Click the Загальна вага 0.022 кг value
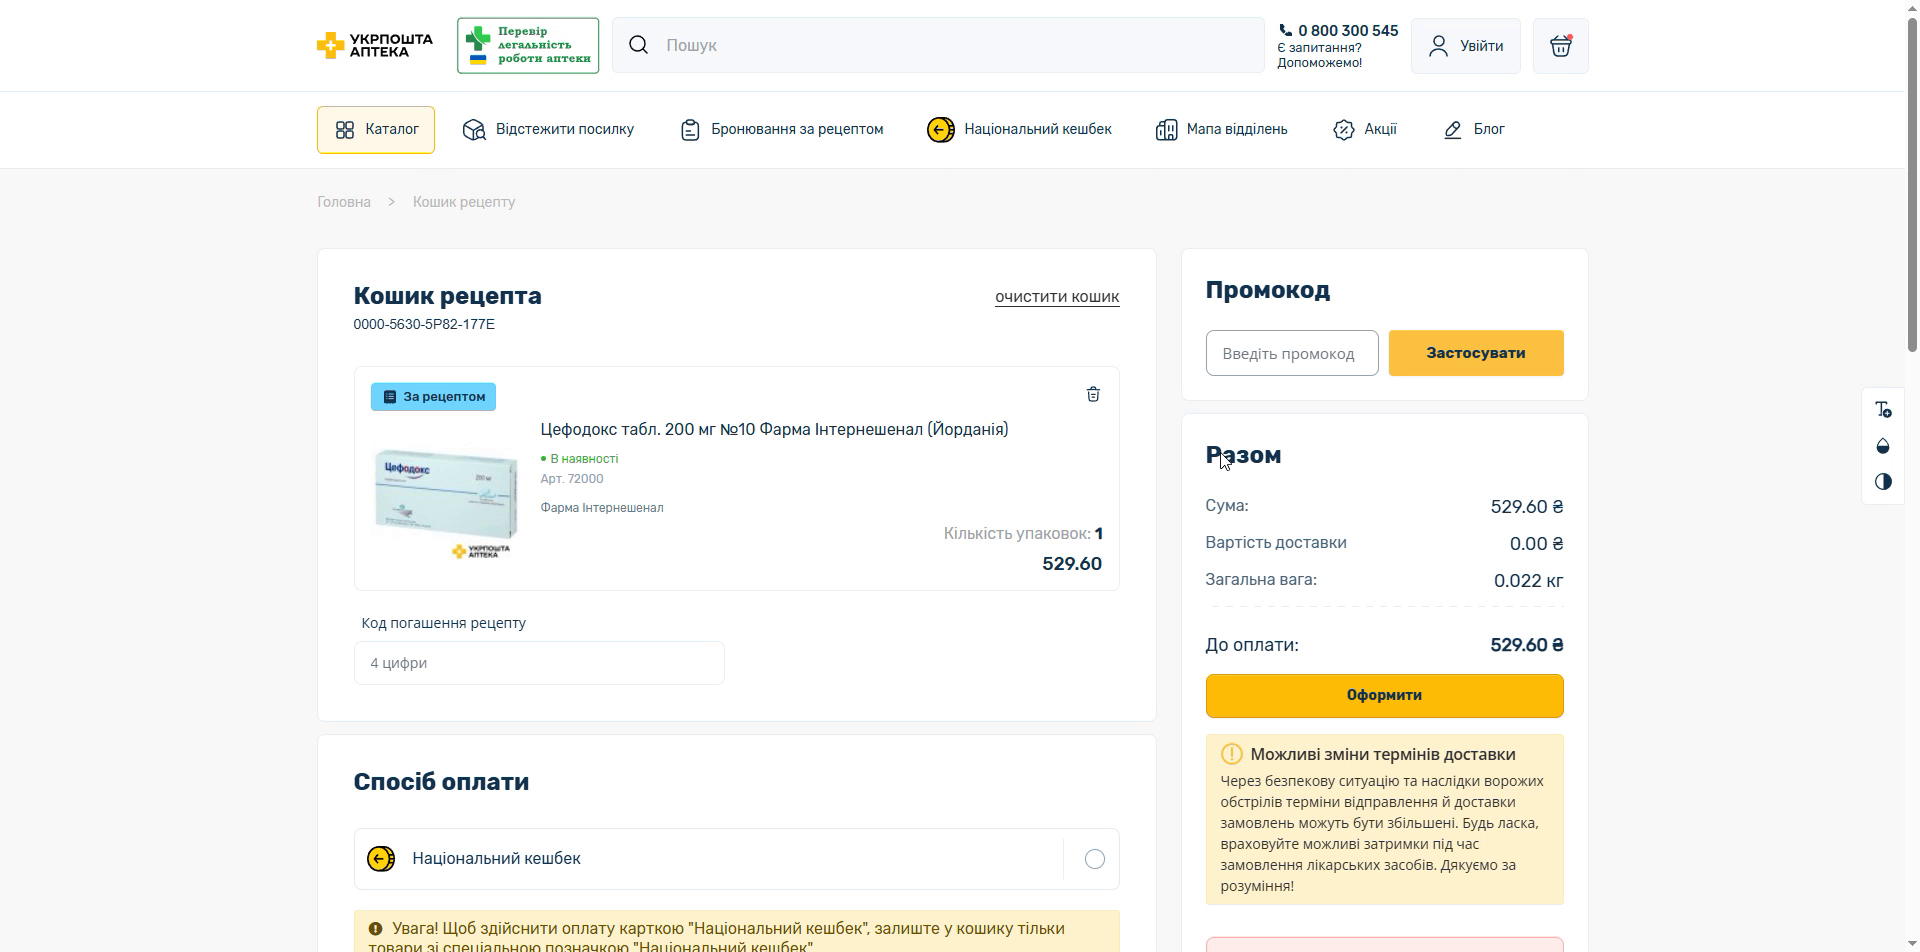The width and height of the screenshot is (1920, 952). click(x=1528, y=581)
